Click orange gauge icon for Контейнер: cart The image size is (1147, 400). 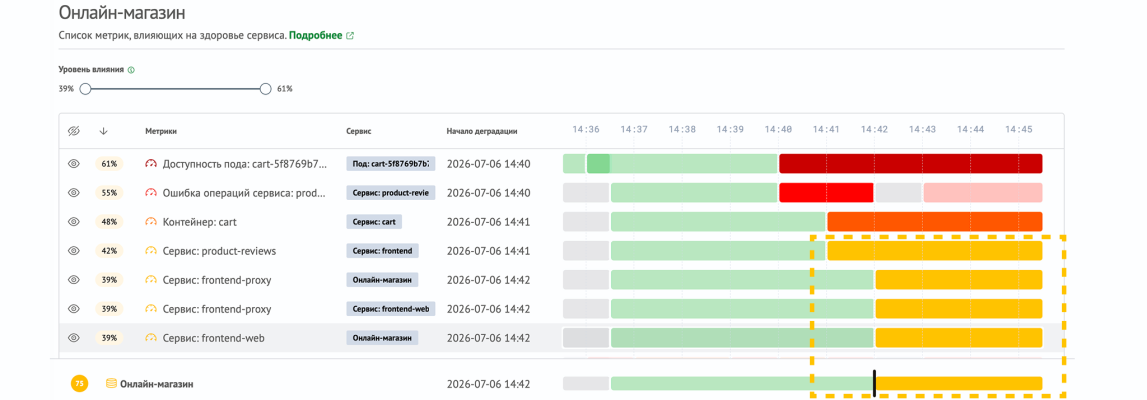pos(151,222)
